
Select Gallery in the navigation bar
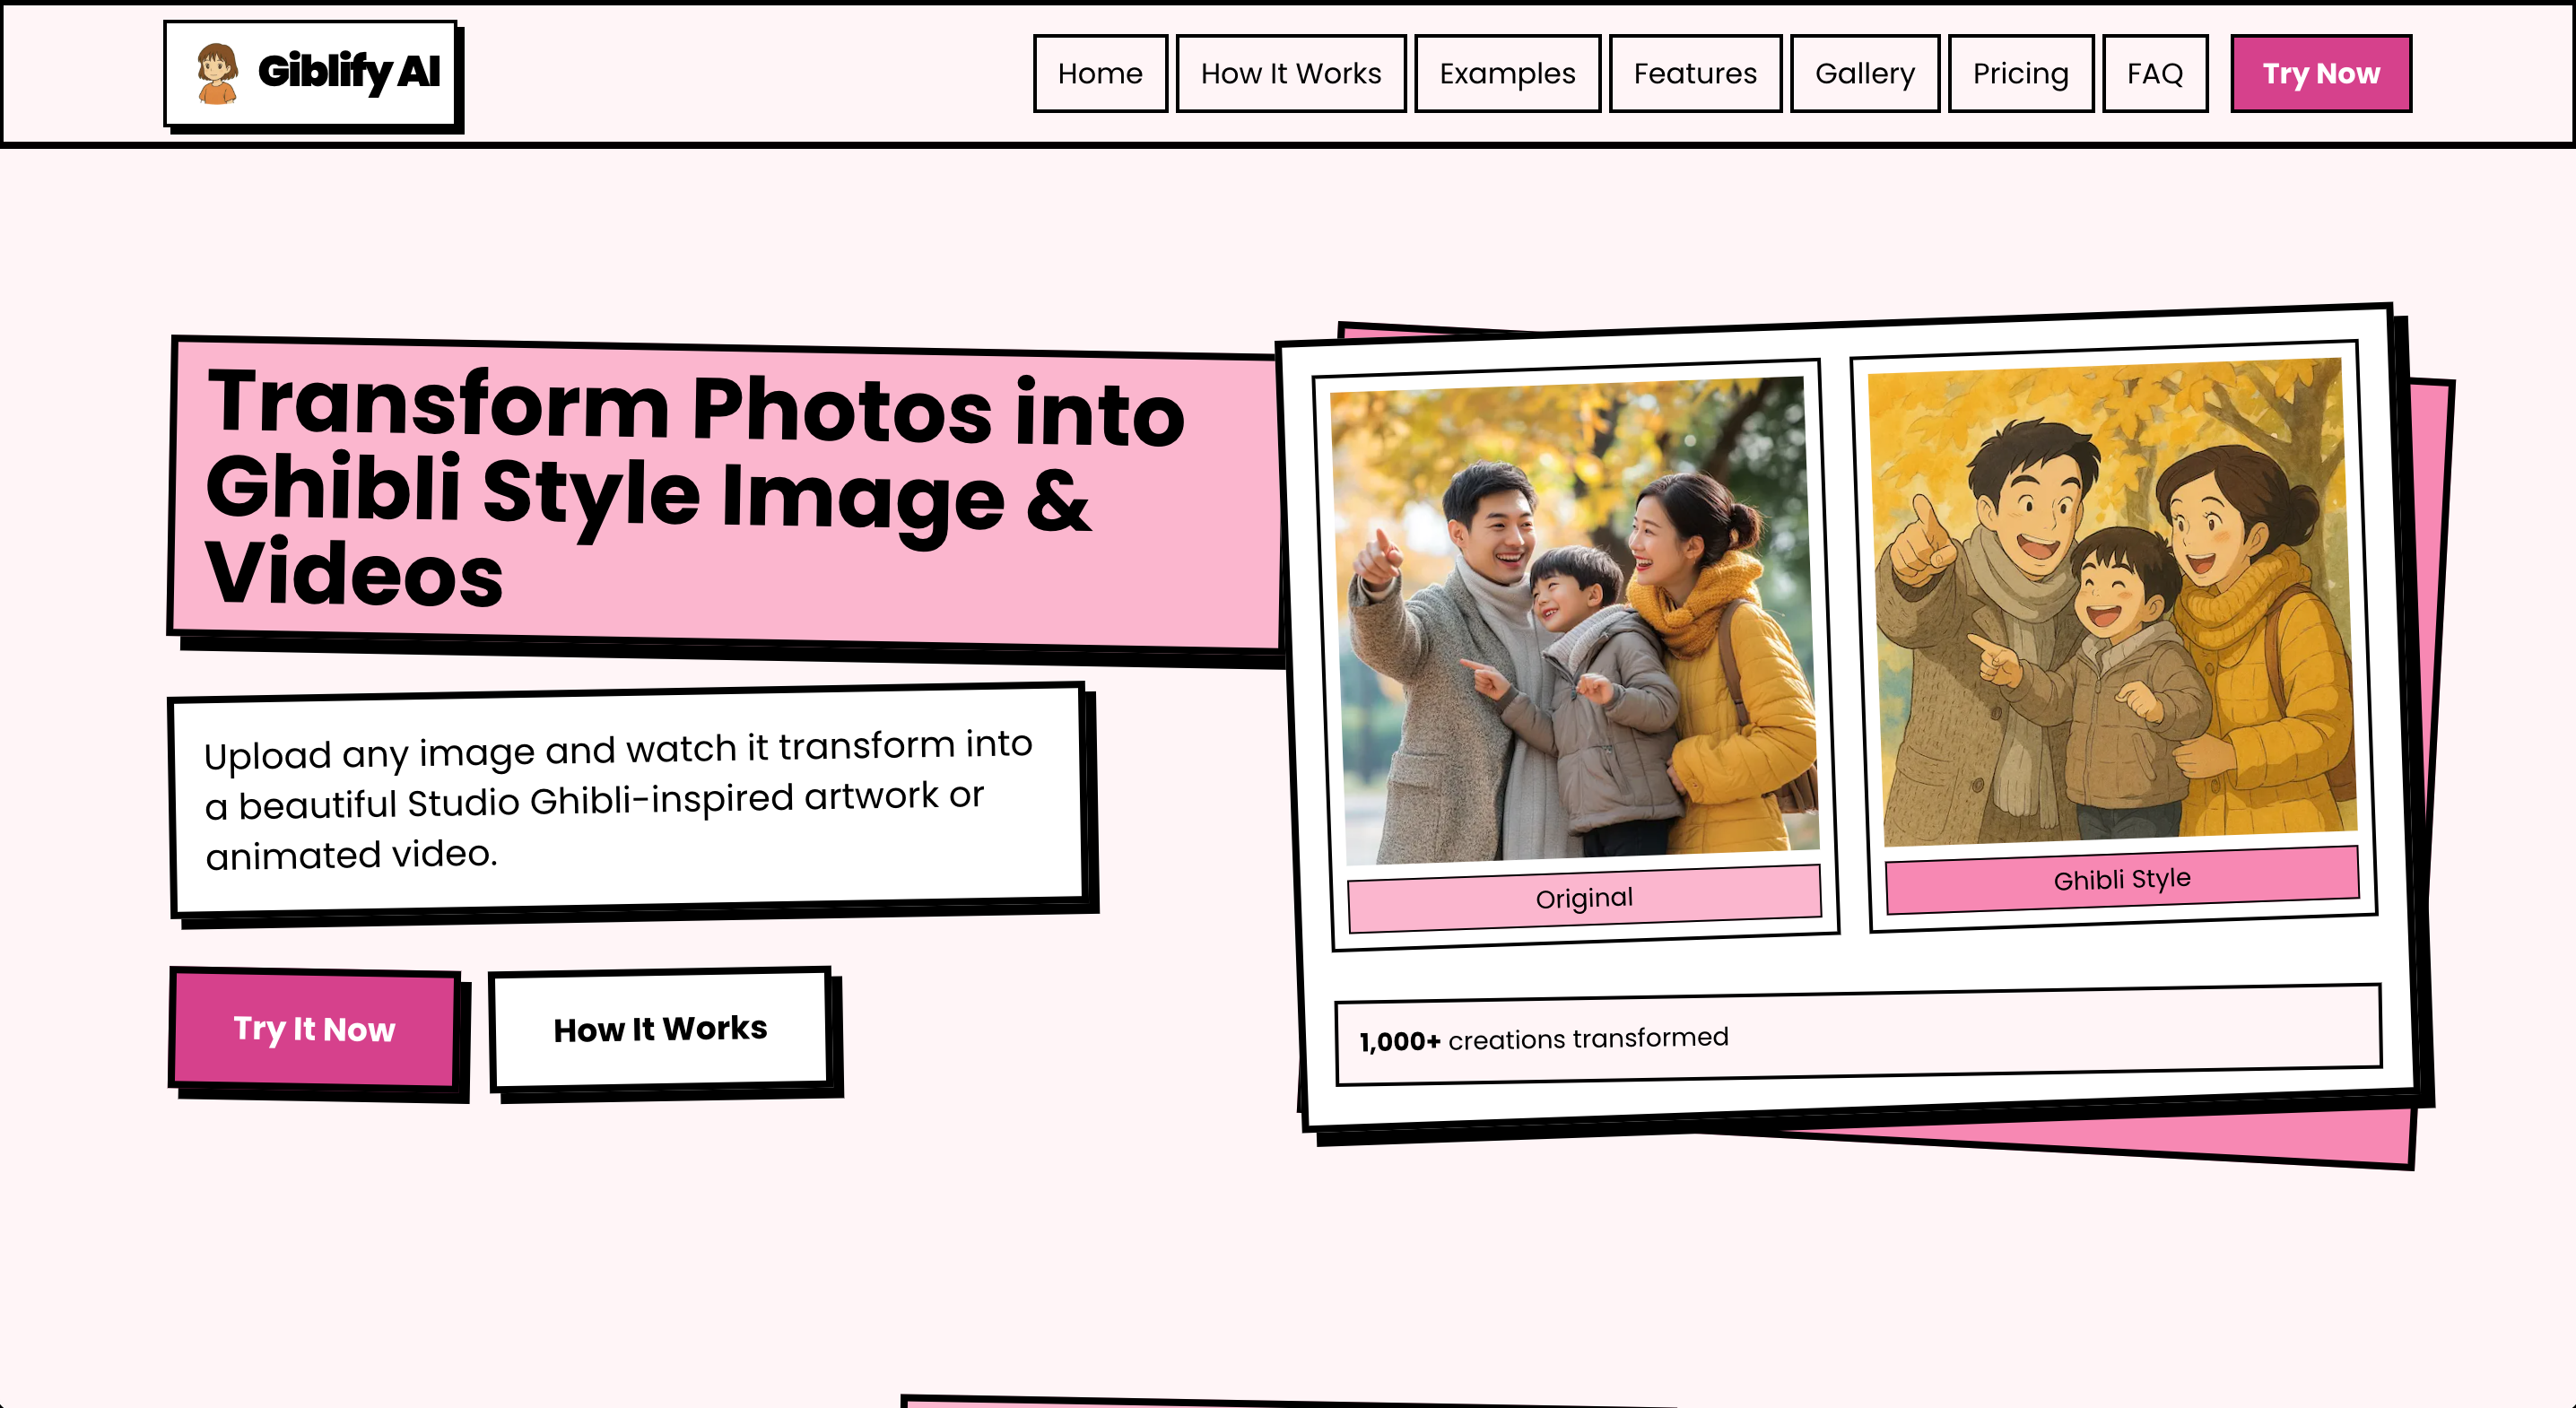pos(1864,74)
